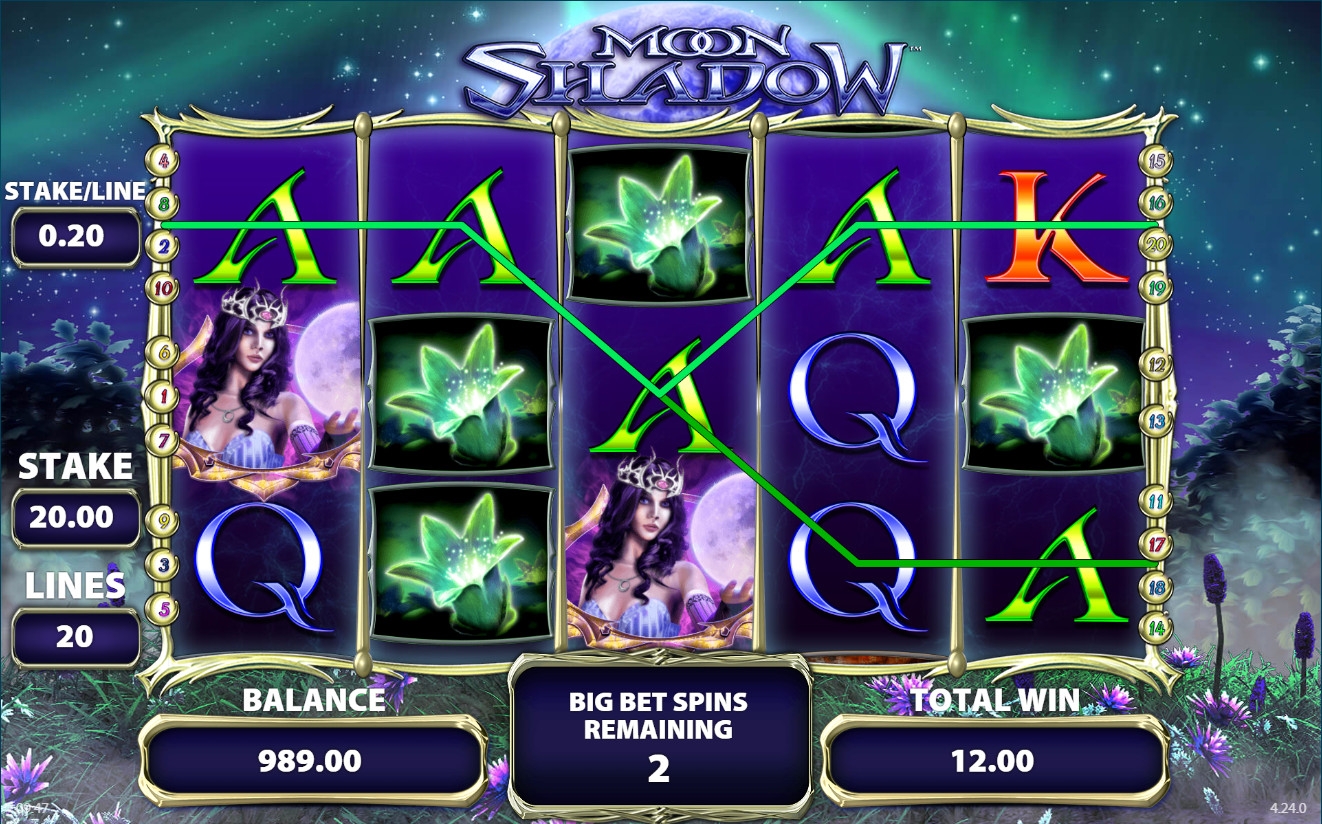Click the Lines 20 value box
Image resolution: width=1322 pixels, height=824 pixels.
(76, 637)
